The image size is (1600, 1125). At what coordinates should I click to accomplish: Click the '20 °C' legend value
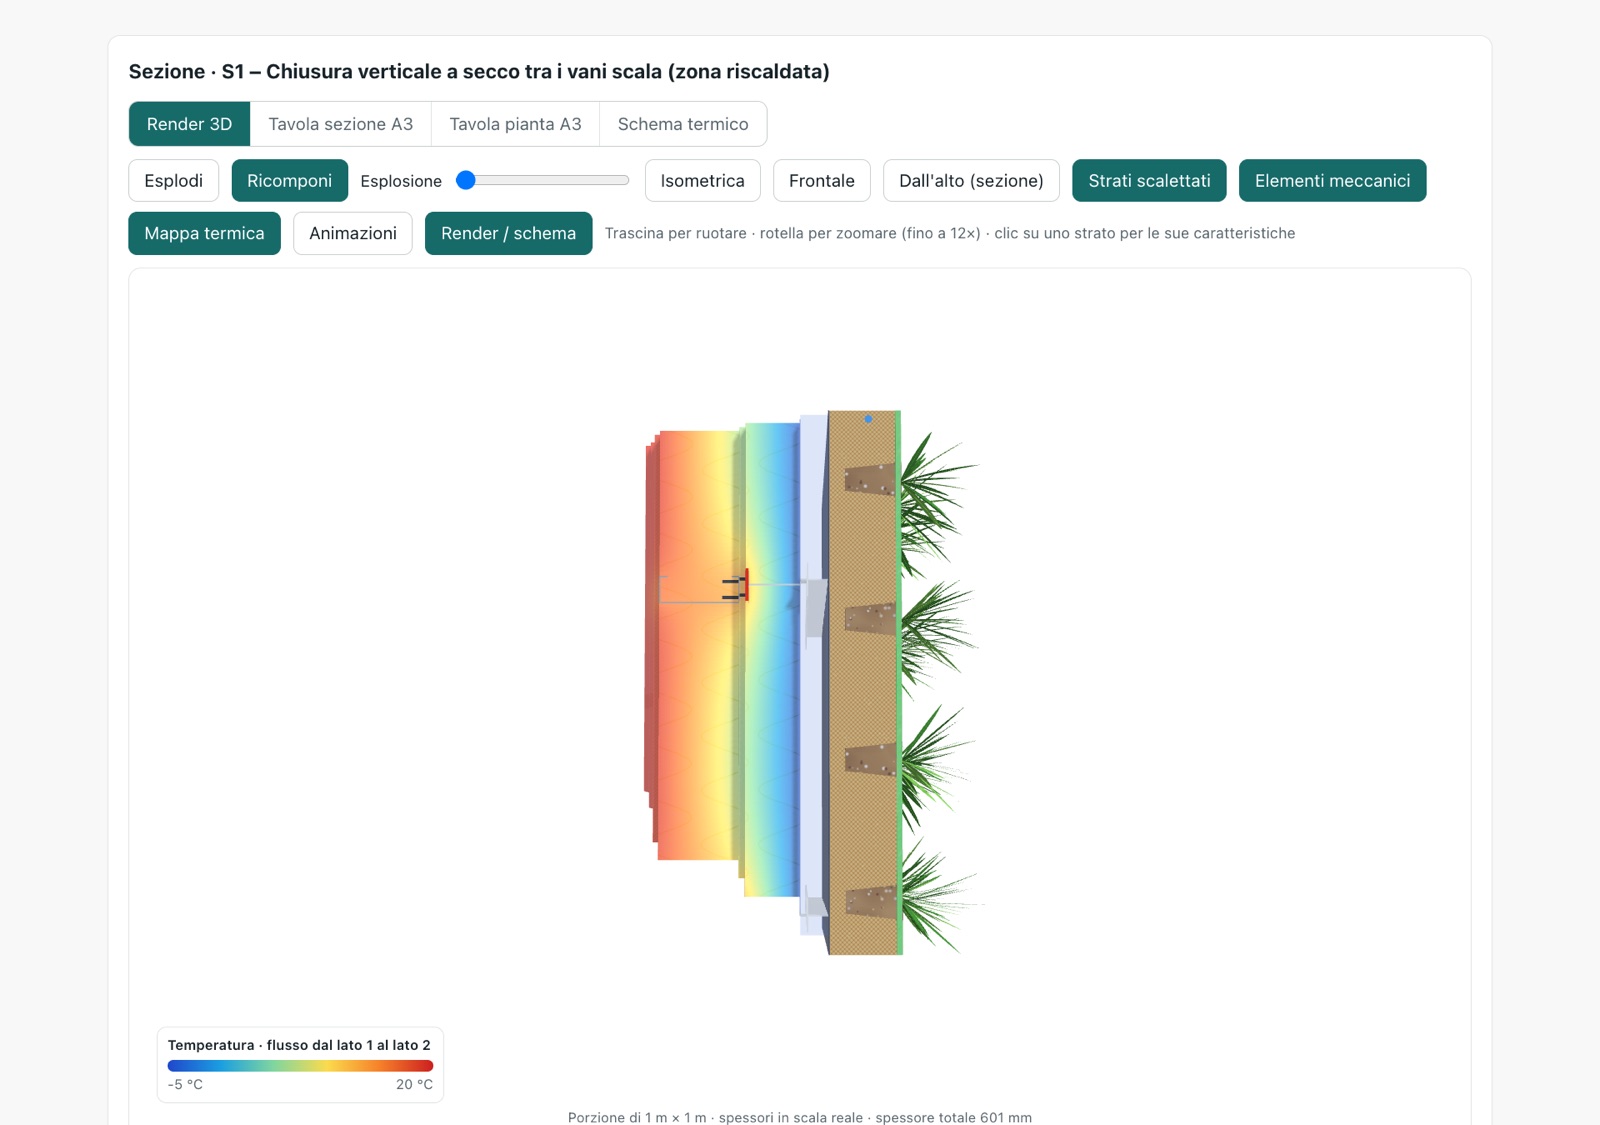[414, 1085]
